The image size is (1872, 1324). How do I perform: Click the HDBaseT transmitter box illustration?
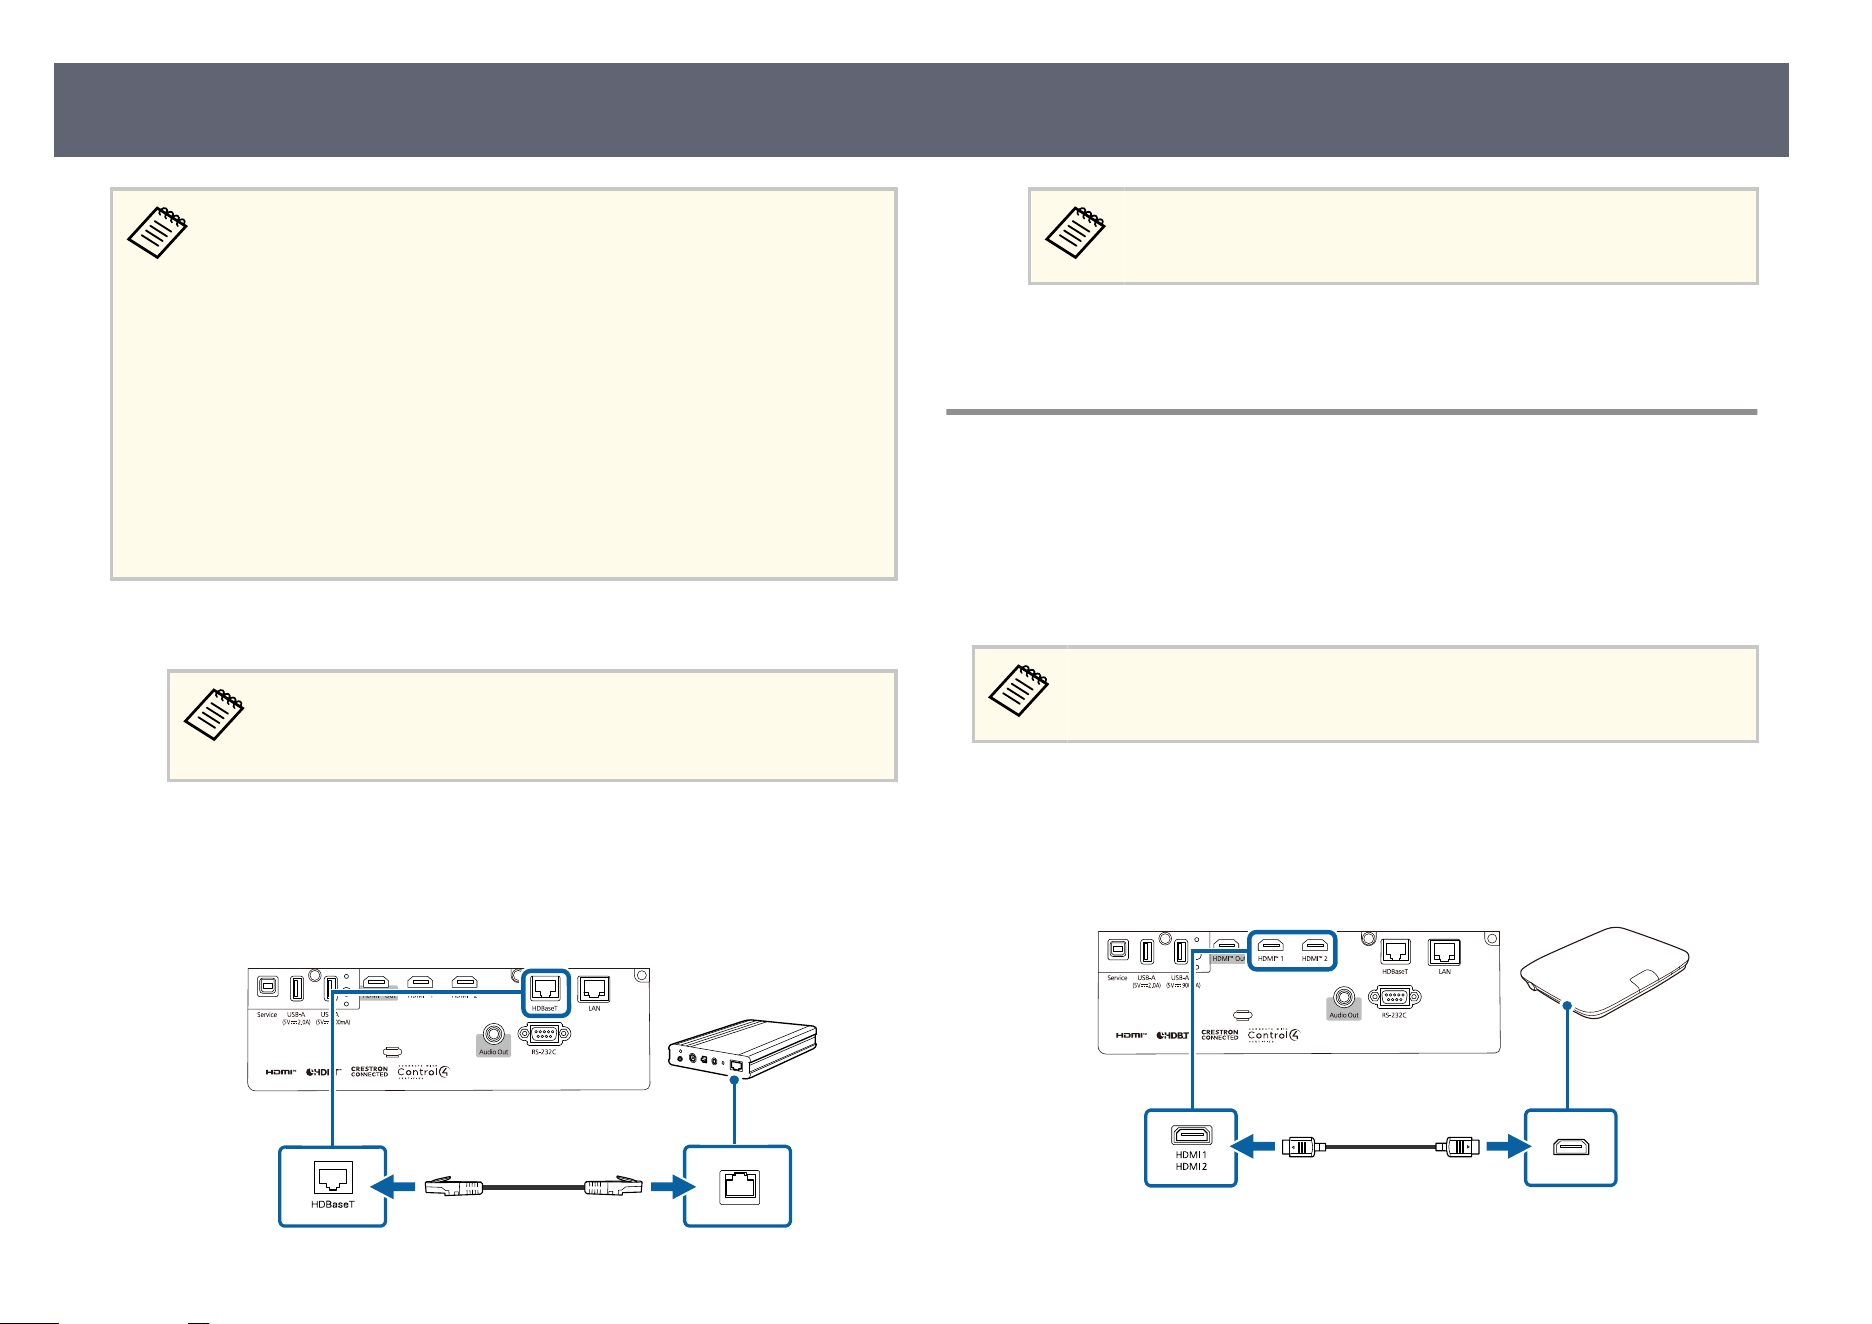click(x=742, y=1049)
